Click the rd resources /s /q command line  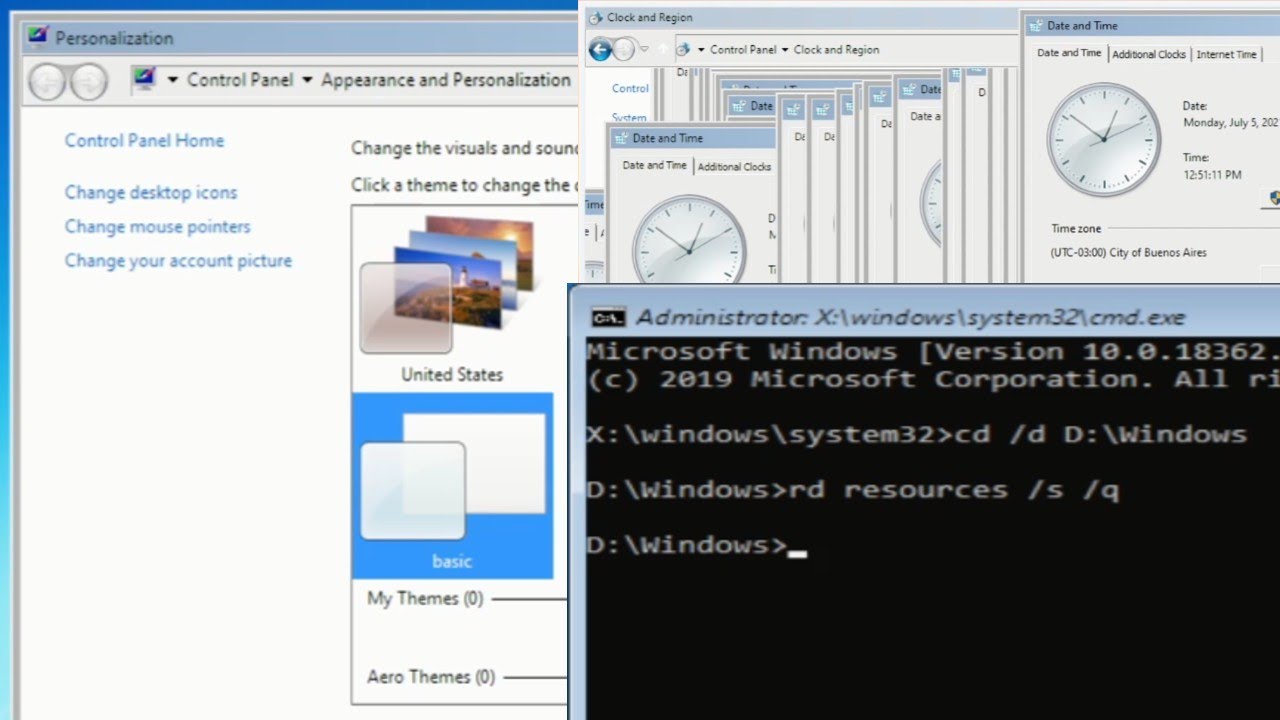pyautogui.click(x=853, y=490)
